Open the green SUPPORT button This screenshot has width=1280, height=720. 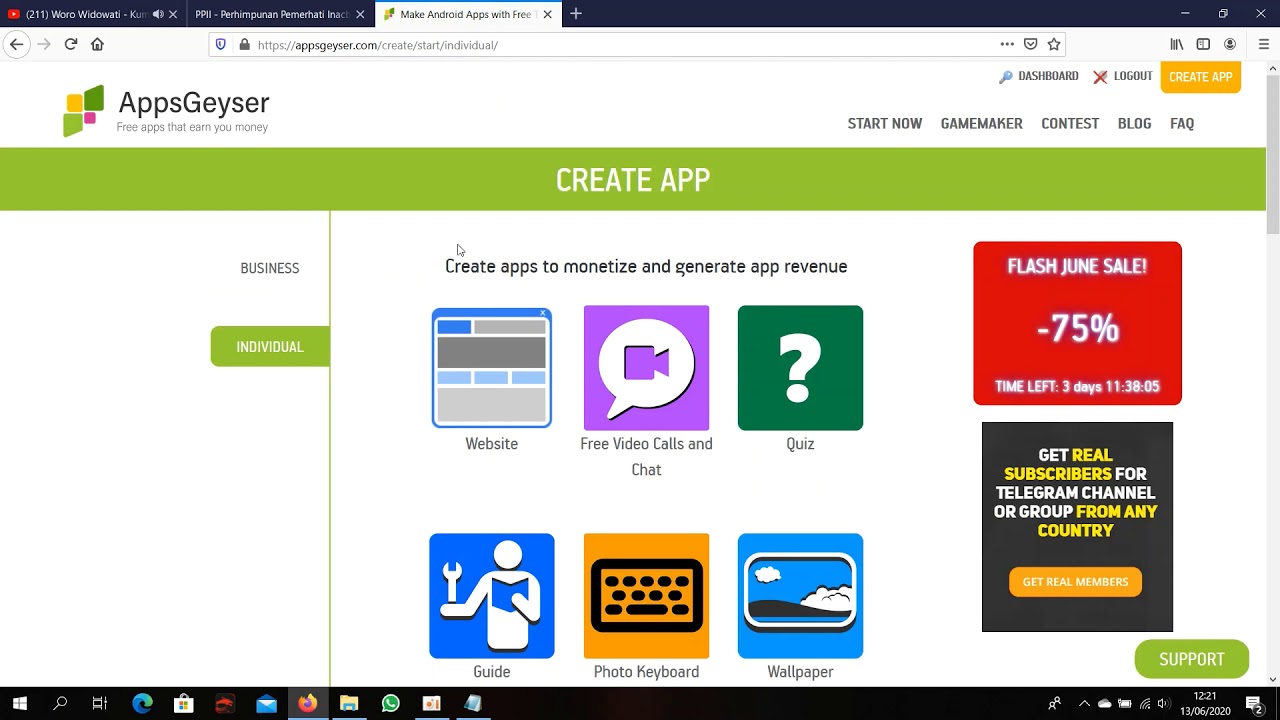tap(1192, 659)
